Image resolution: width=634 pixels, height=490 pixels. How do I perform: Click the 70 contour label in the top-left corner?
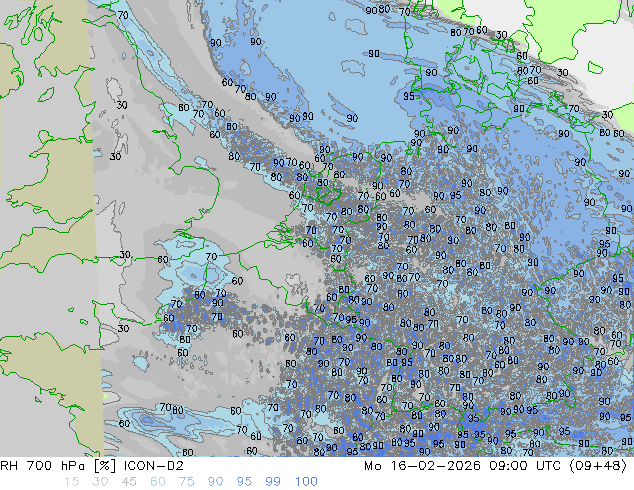(x=122, y=15)
